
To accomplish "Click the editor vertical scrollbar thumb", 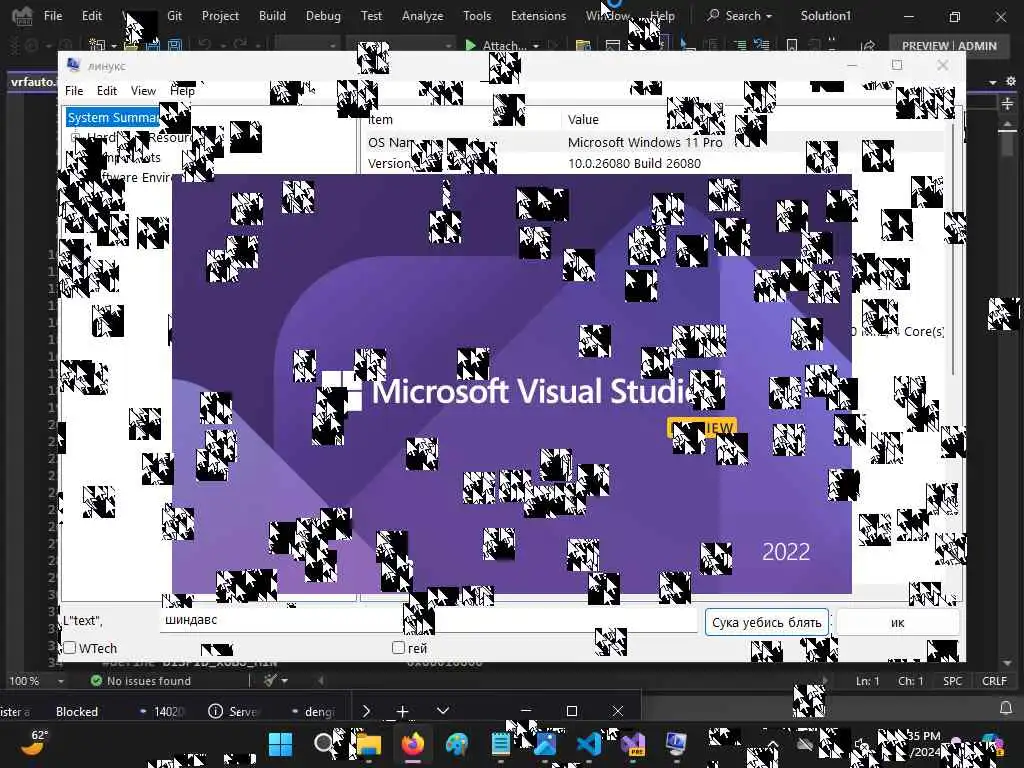I will coord(1008,144).
